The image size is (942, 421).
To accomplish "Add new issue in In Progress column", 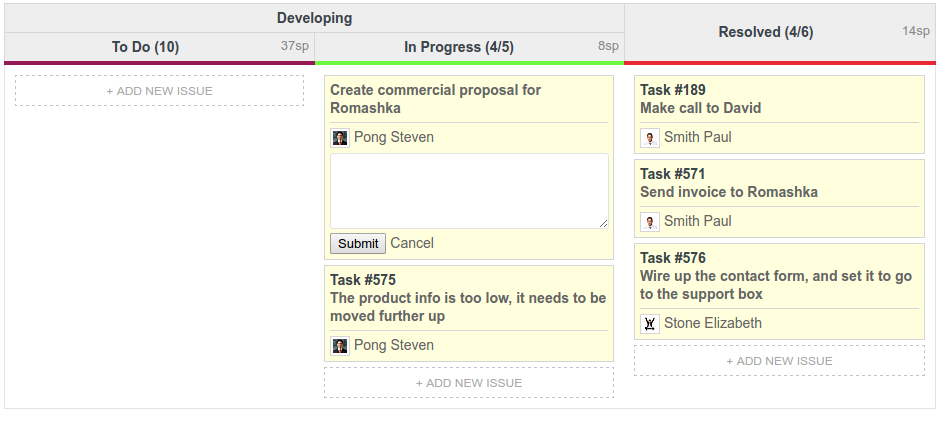I will tap(469, 383).
